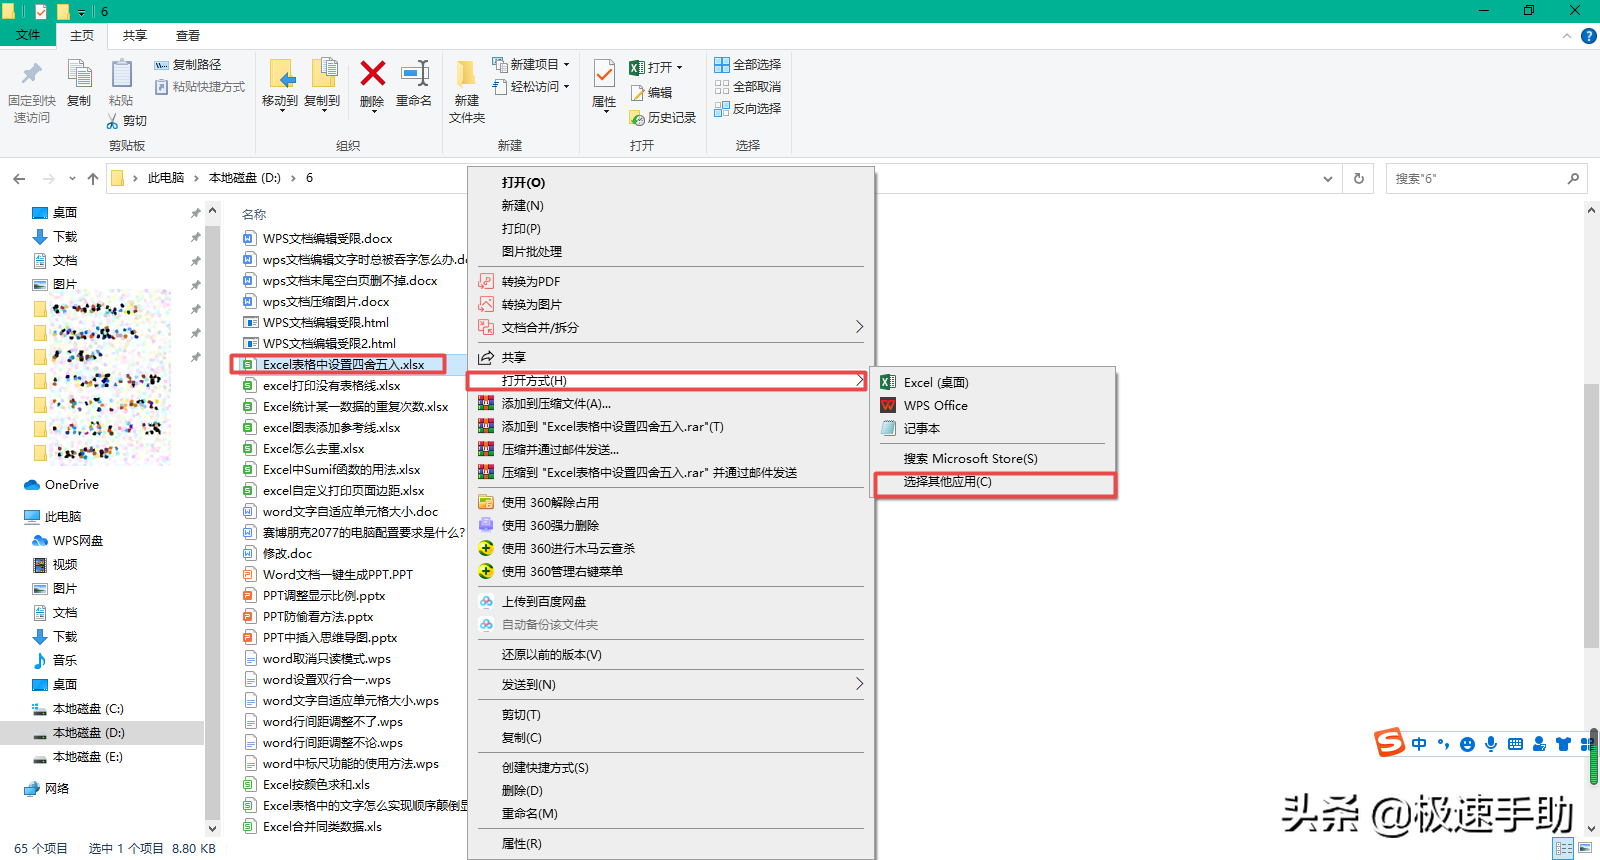The width and height of the screenshot is (1600, 860).
Task: Click the Select All icon
Action: (x=722, y=65)
